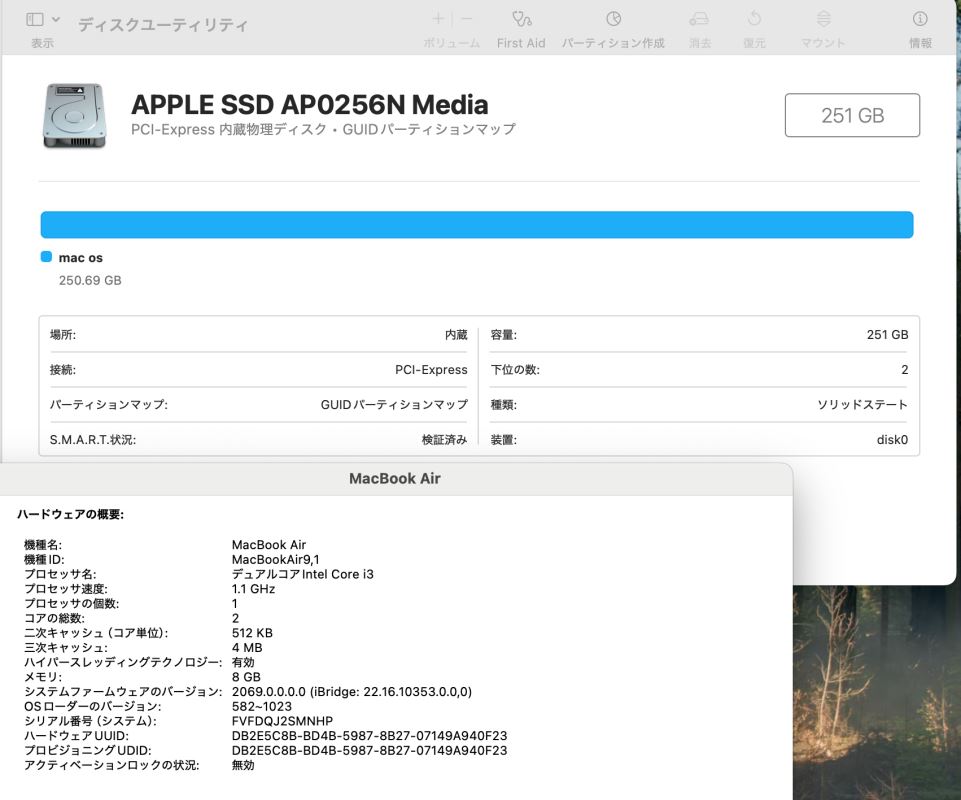This screenshot has height=800, width=961.
Task: Click the 251 GB capacity box
Action: pyautogui.click(x=852, y=115)
